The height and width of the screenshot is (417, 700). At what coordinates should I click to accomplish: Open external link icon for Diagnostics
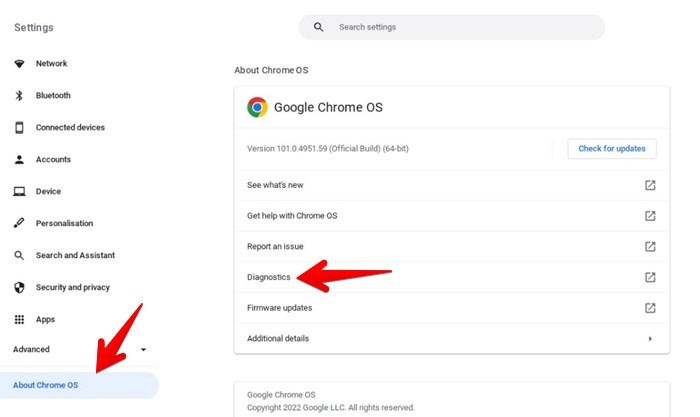pyautogui.click(x=650, y=277)
